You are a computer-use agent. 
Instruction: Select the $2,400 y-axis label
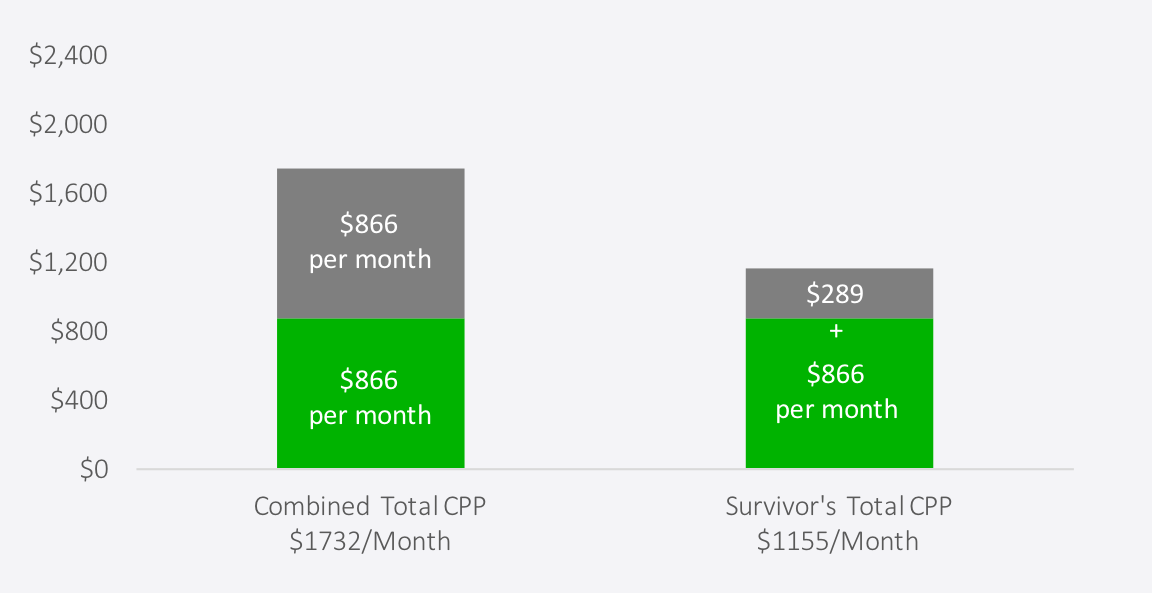point(68,55)
